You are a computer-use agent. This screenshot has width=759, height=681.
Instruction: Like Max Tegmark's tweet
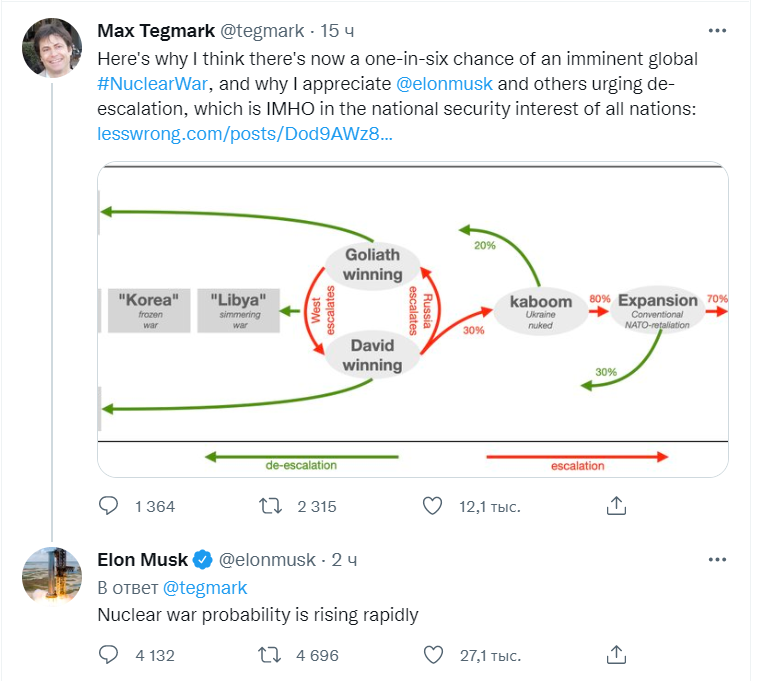coord(432,506)
